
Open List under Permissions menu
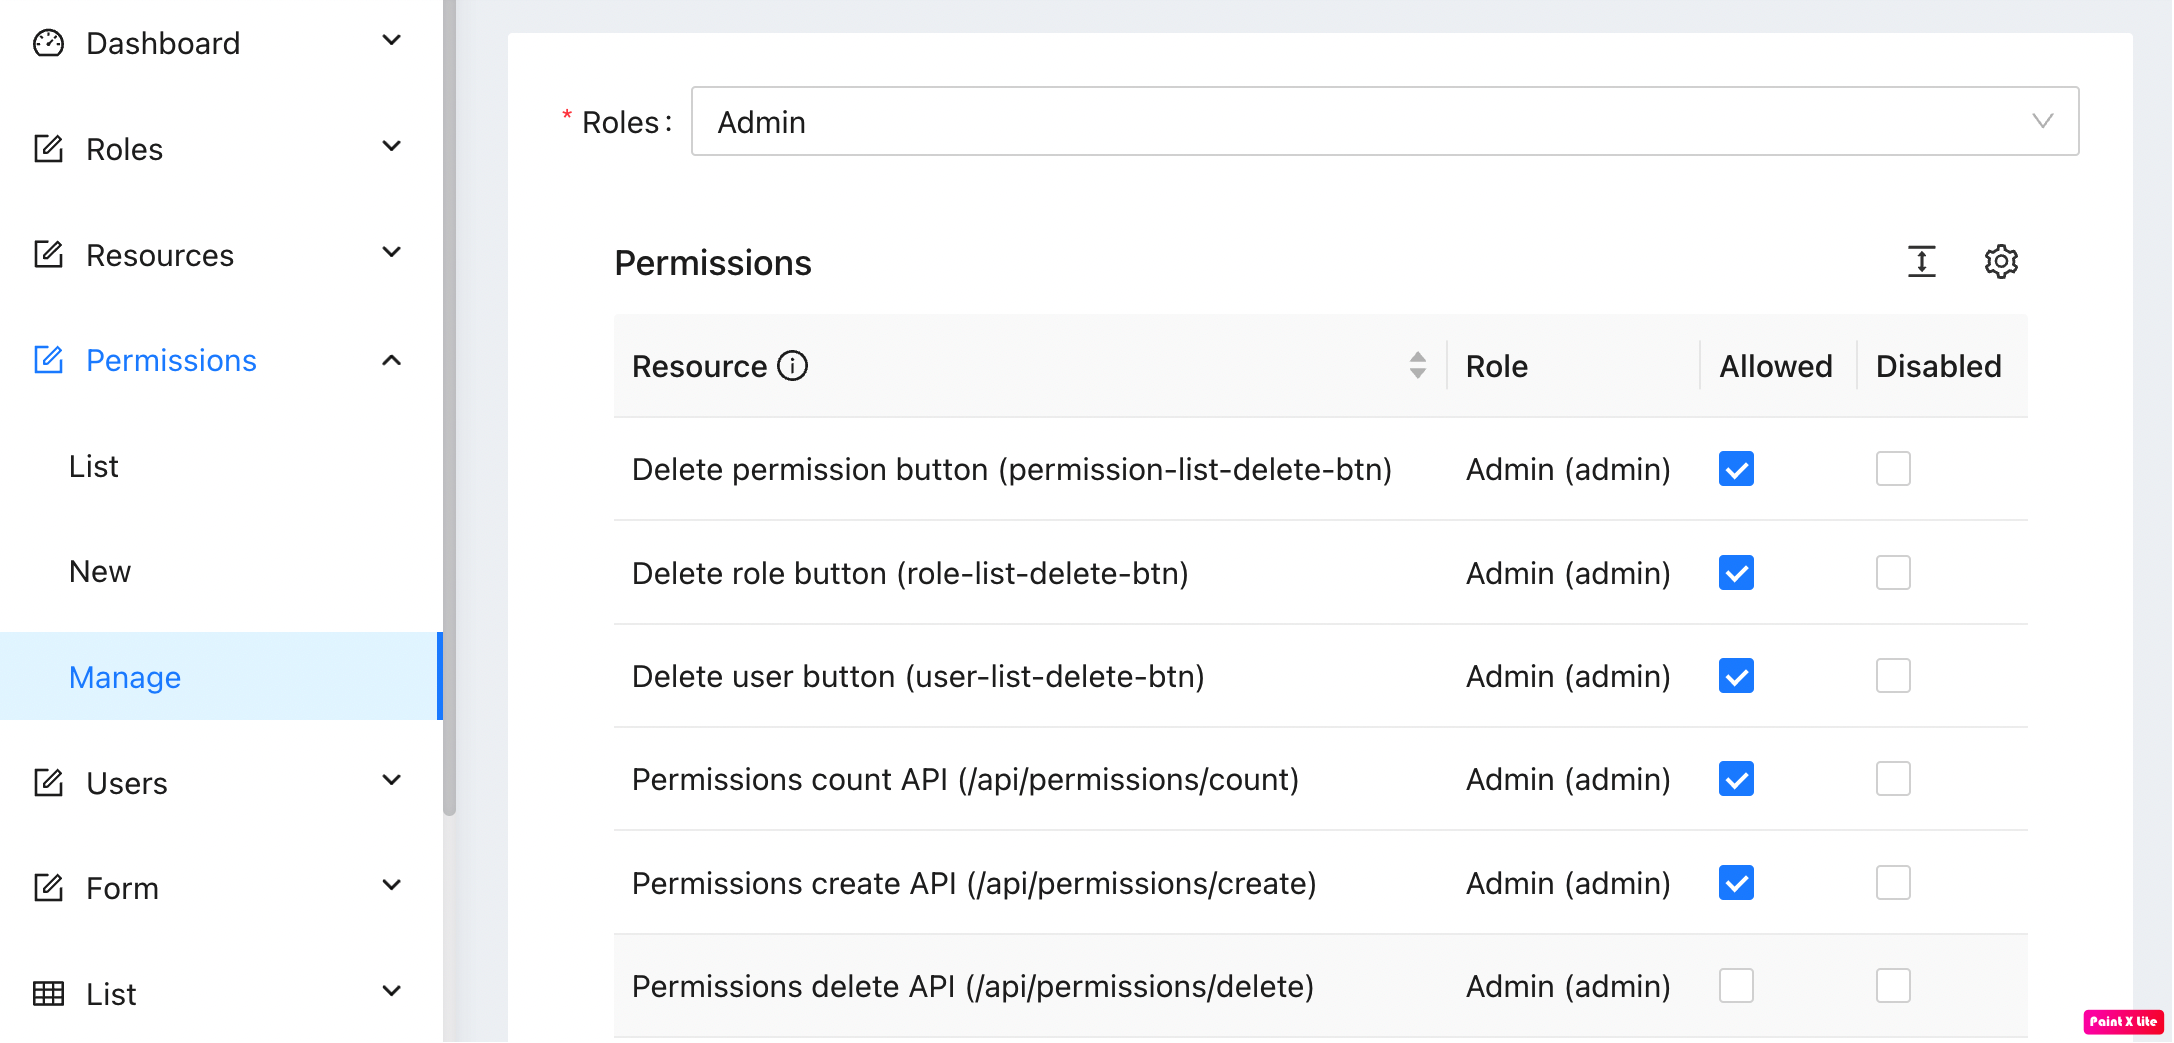point(94,466)
